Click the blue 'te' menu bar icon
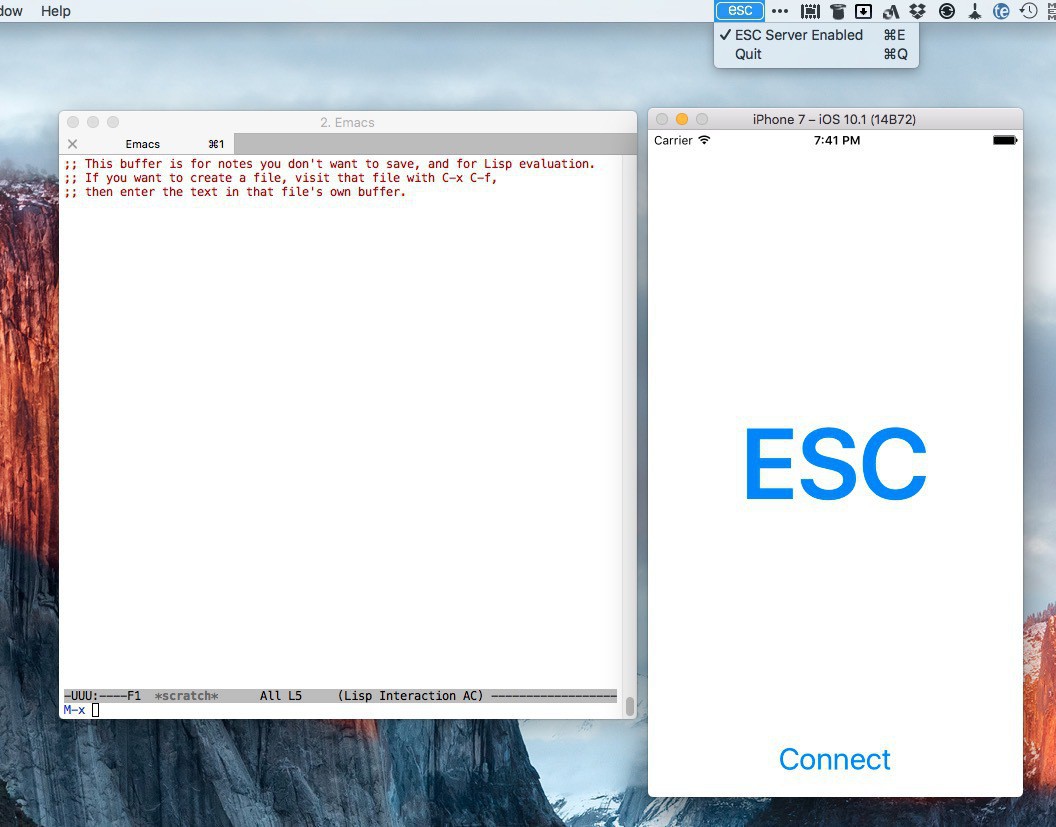Screen dimensions: 1056x827 pyautogui.click(x=1001, y=11)
